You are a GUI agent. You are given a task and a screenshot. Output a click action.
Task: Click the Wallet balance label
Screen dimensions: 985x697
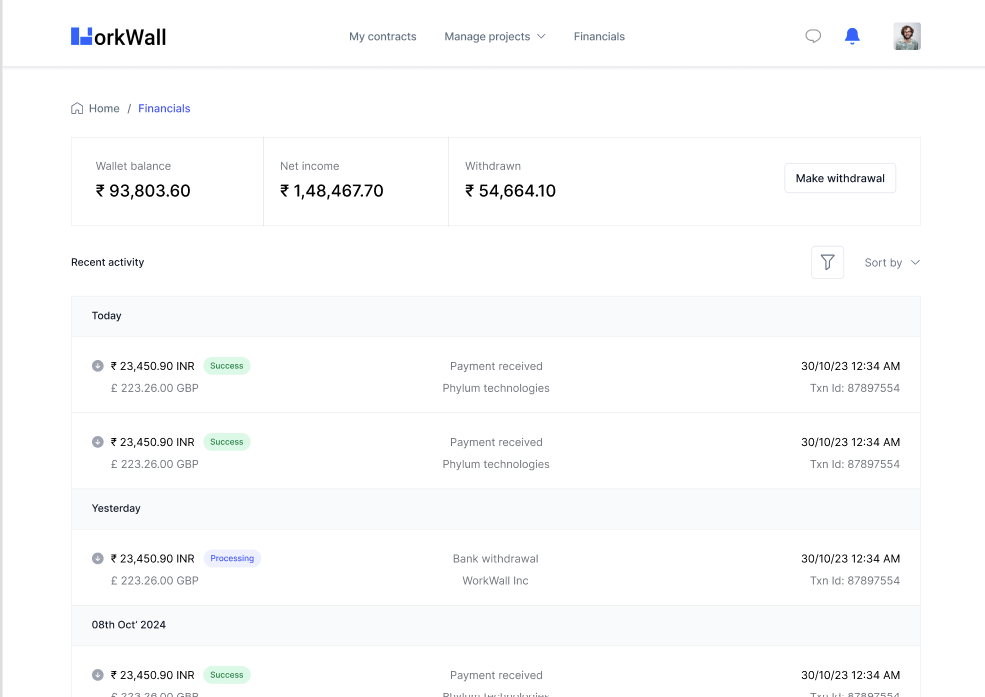(x=133, y=166)
